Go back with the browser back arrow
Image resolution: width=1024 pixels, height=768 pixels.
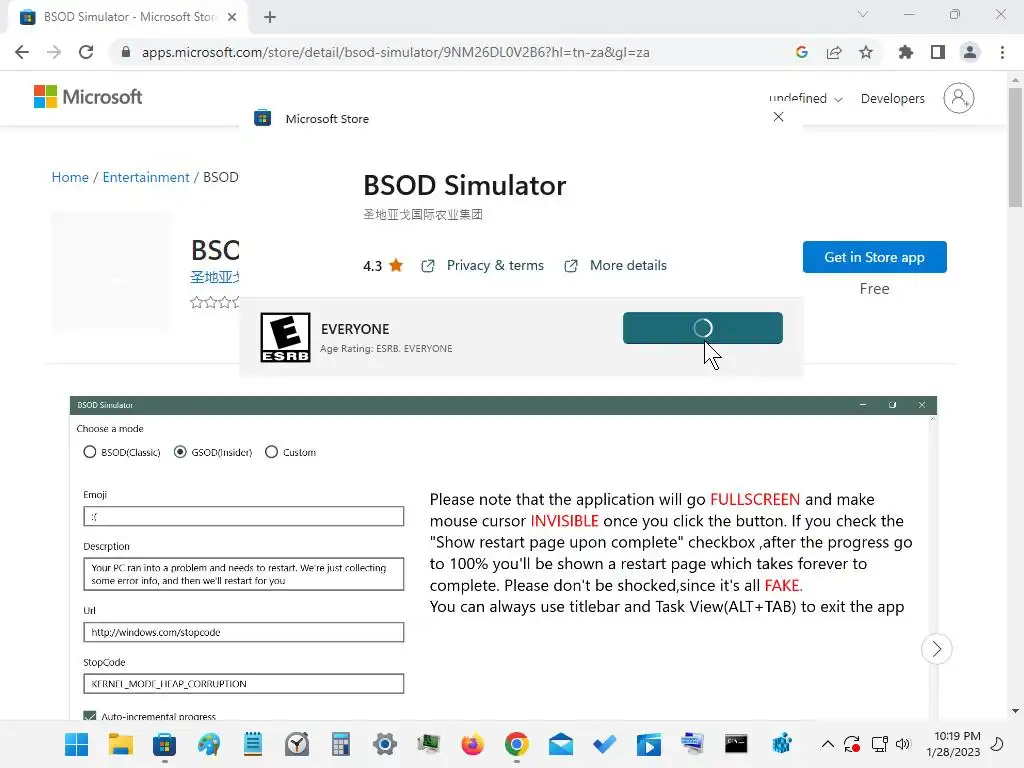(x=22, y=52)
